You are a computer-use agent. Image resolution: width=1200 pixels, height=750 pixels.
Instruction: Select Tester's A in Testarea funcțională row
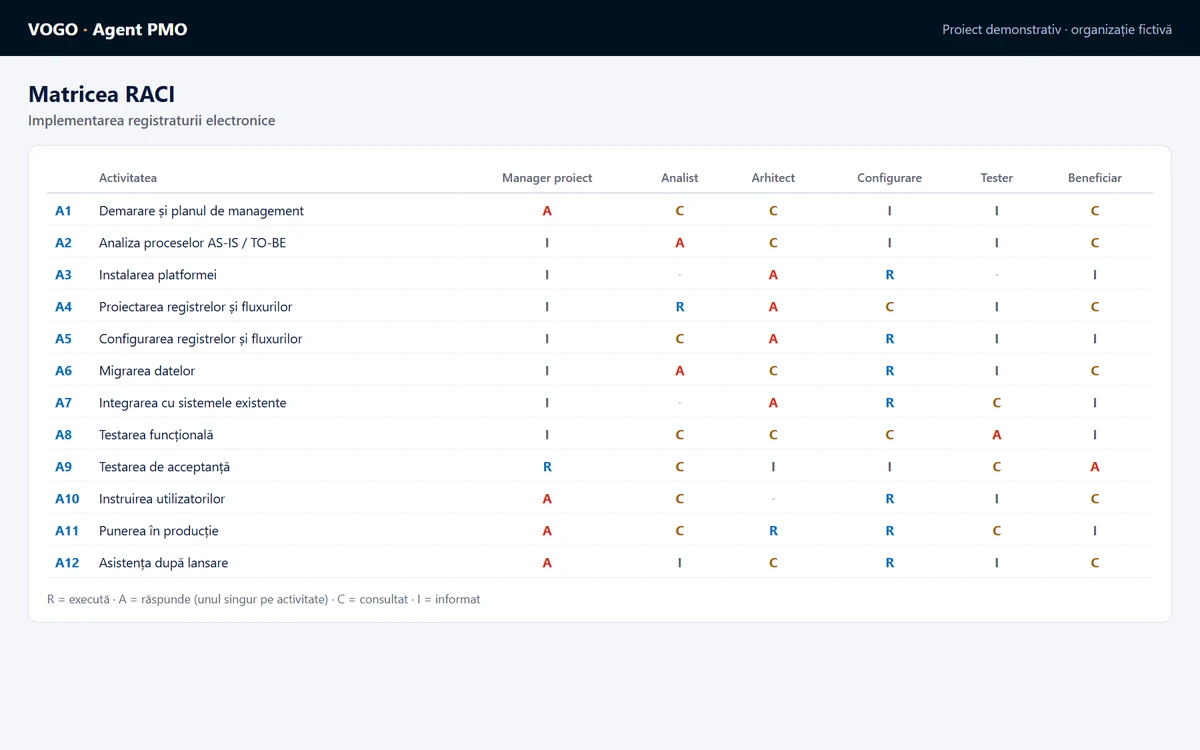997,435
